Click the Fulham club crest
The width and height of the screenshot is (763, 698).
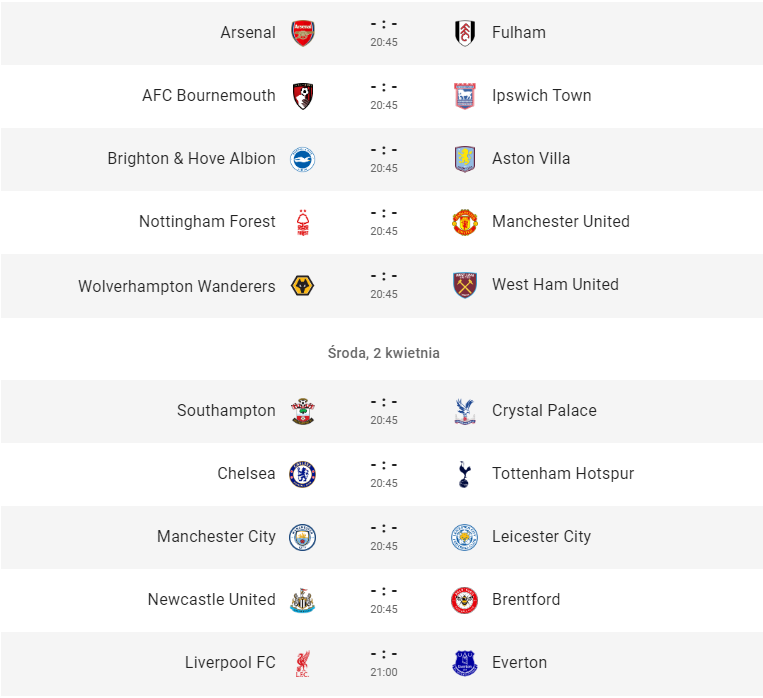465,33
